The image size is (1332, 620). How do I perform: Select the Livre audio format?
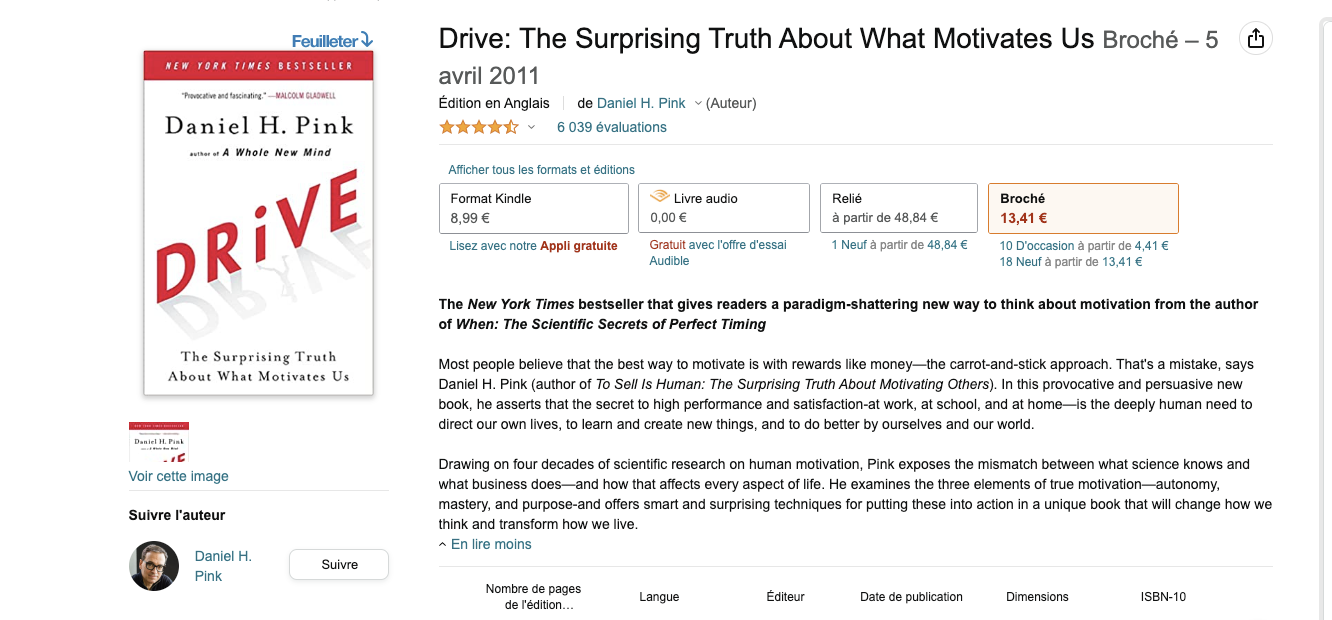pos(723,208)
